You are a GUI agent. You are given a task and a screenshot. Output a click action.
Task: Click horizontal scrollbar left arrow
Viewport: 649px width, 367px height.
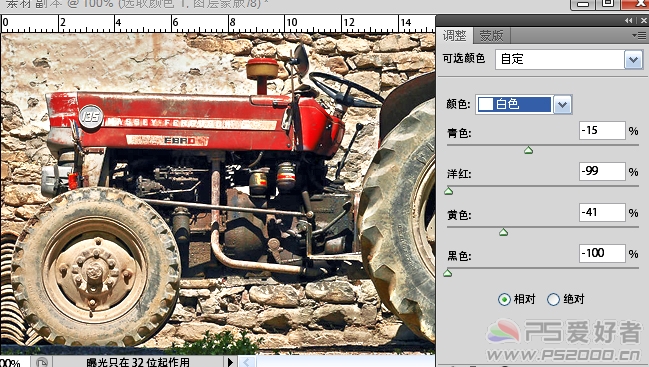pos(246,362)
